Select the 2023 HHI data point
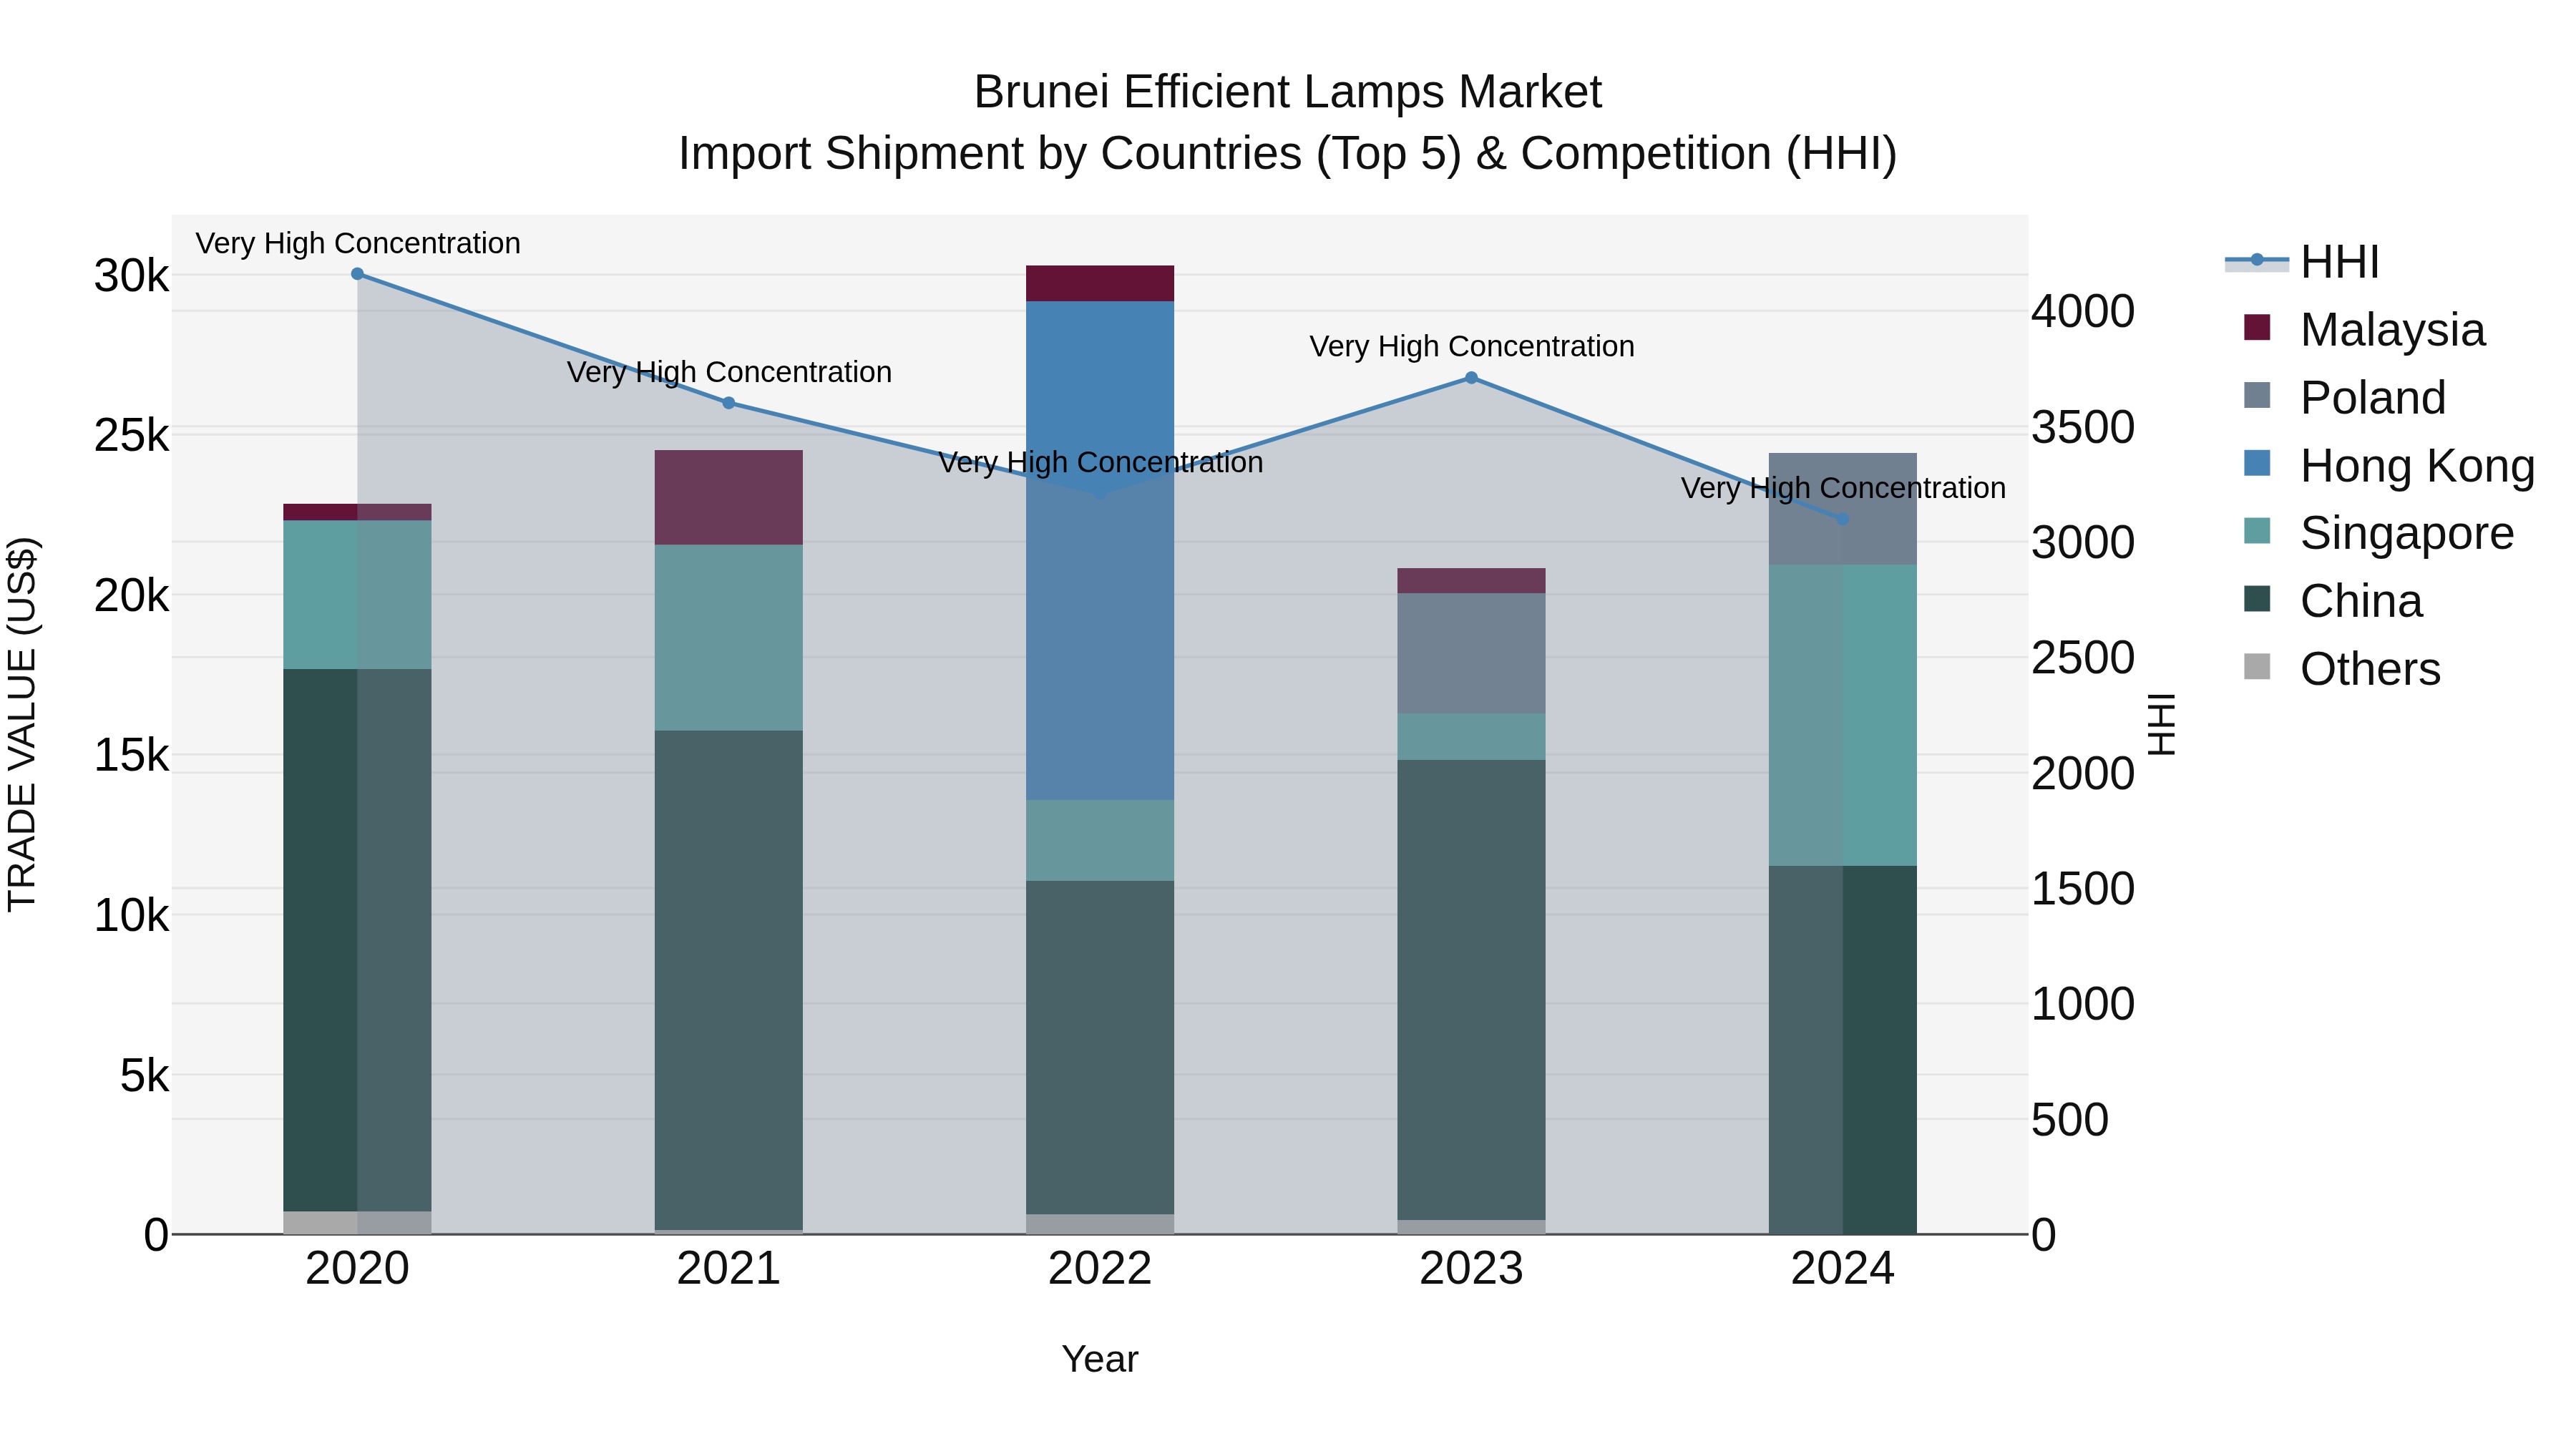 coord(1471,378)
